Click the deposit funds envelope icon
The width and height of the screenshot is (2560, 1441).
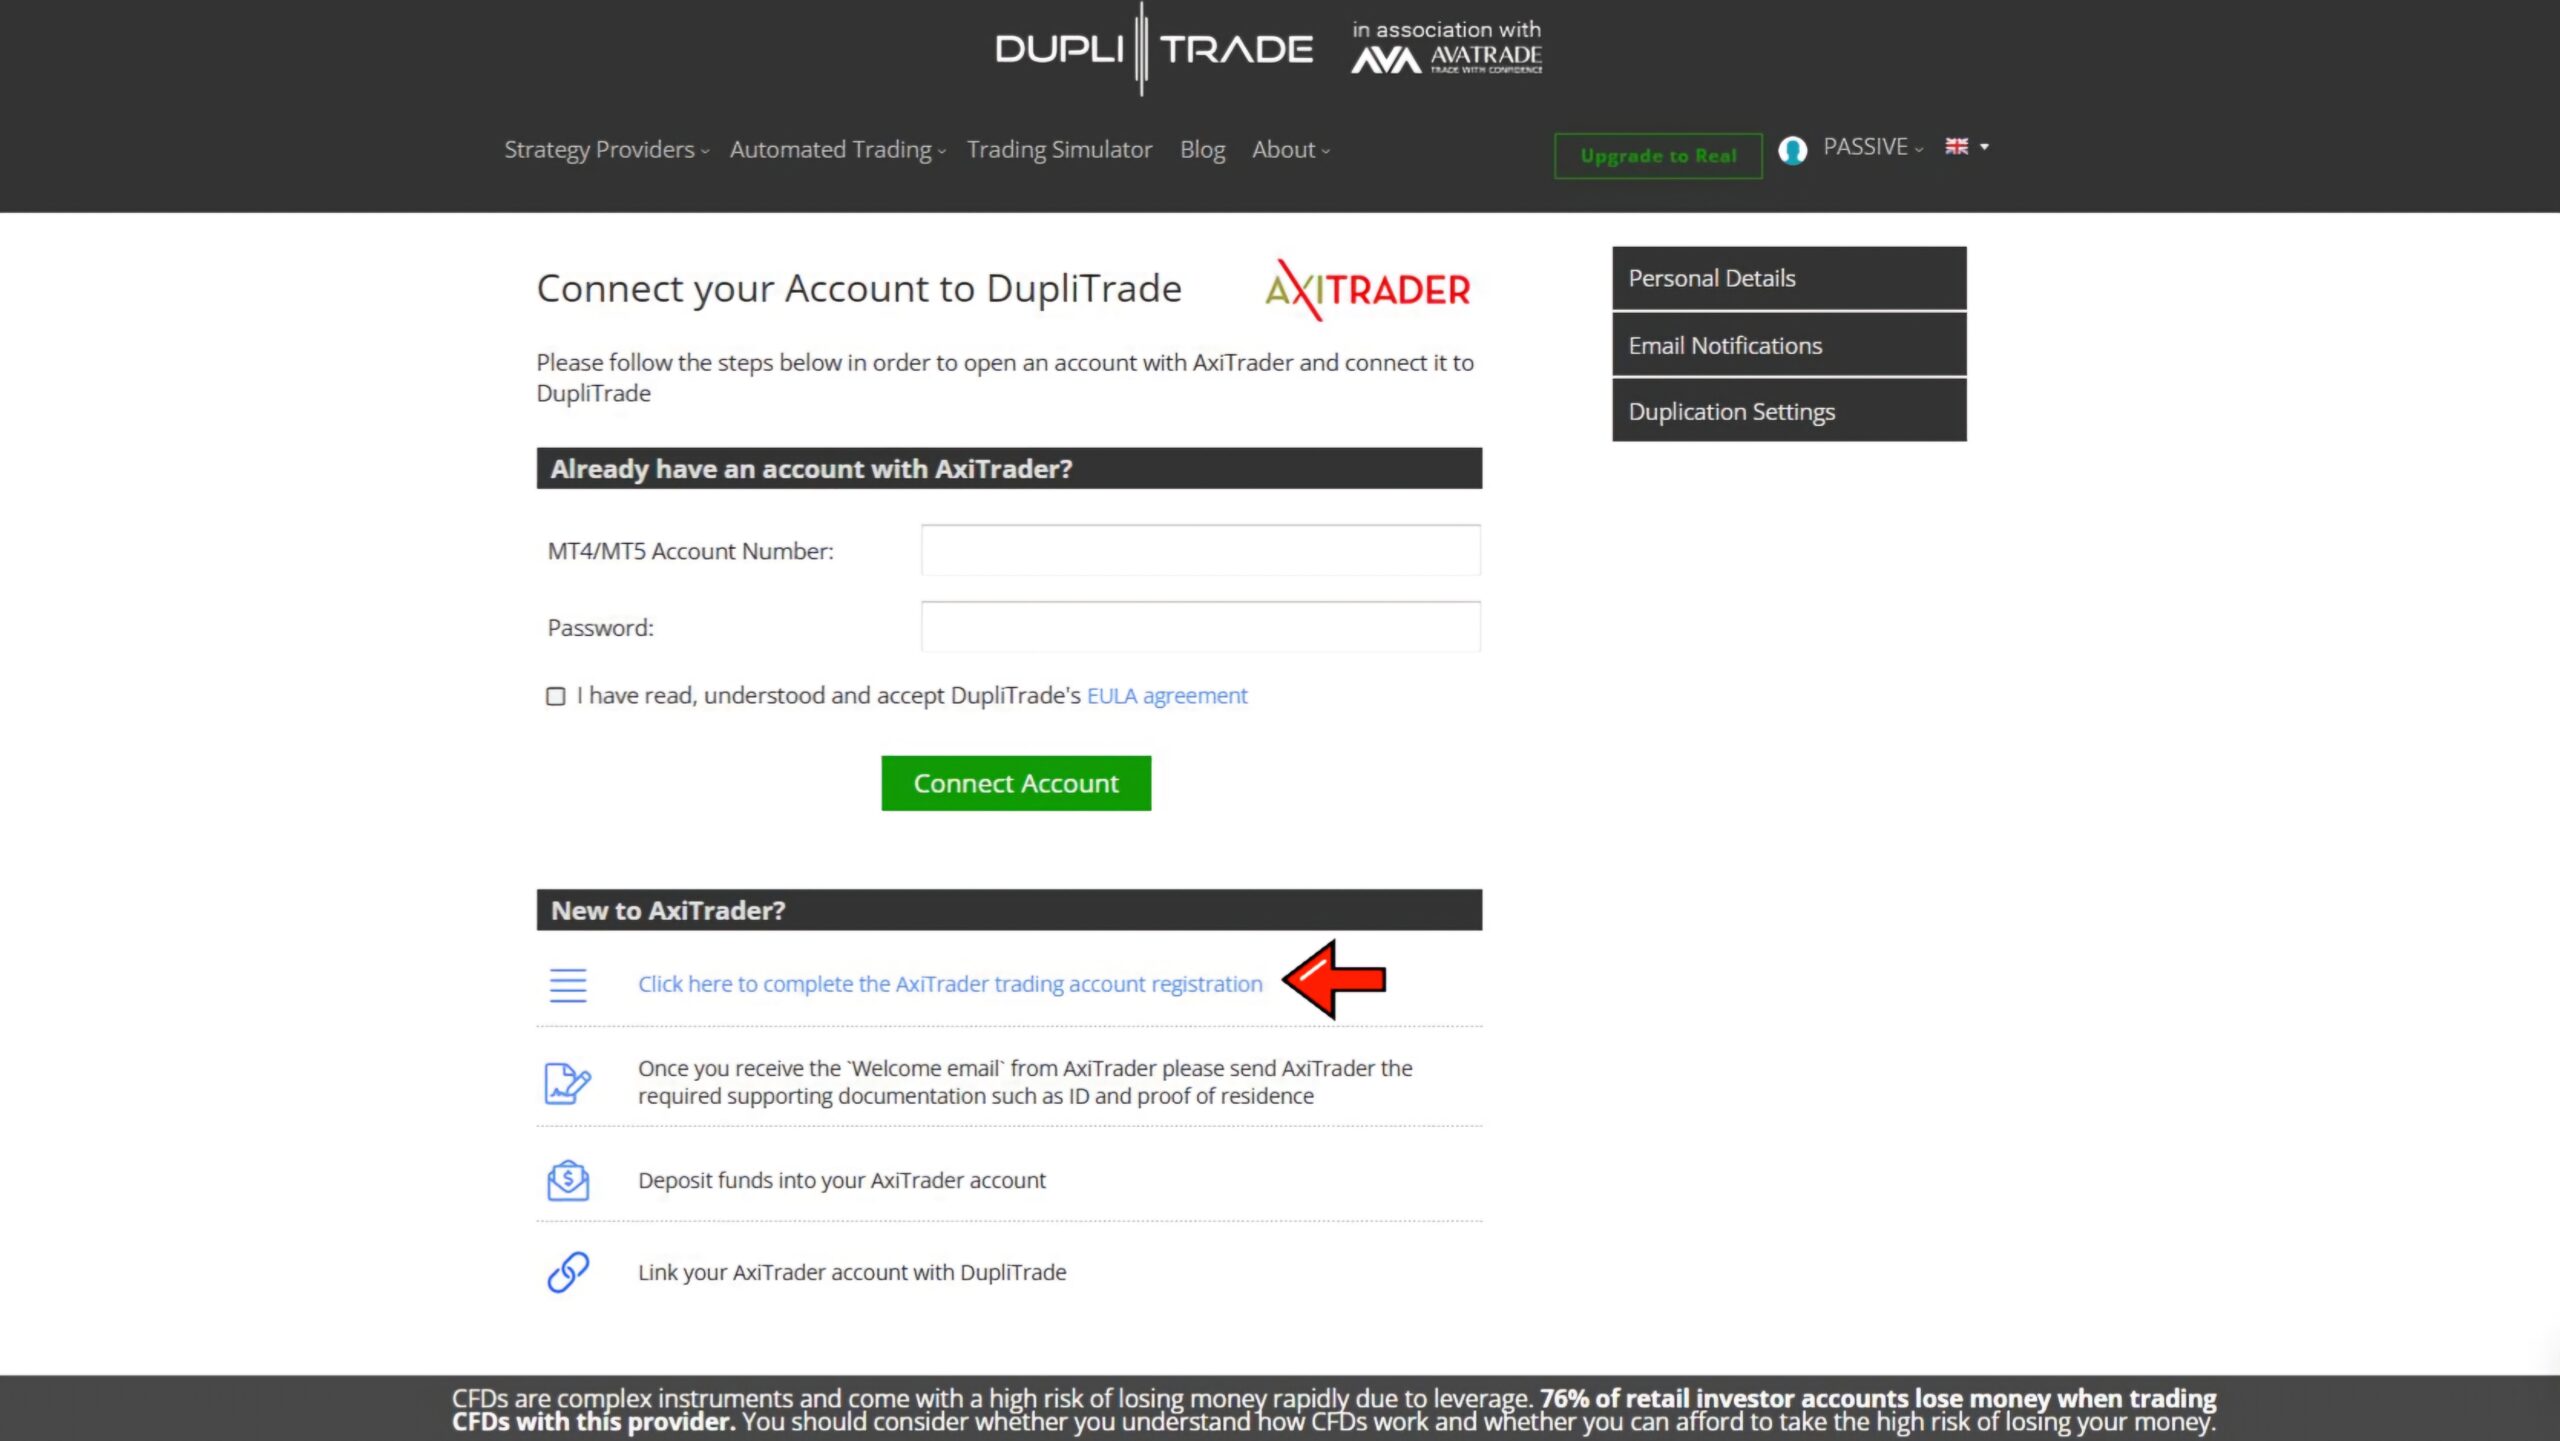click(568, 1180)
